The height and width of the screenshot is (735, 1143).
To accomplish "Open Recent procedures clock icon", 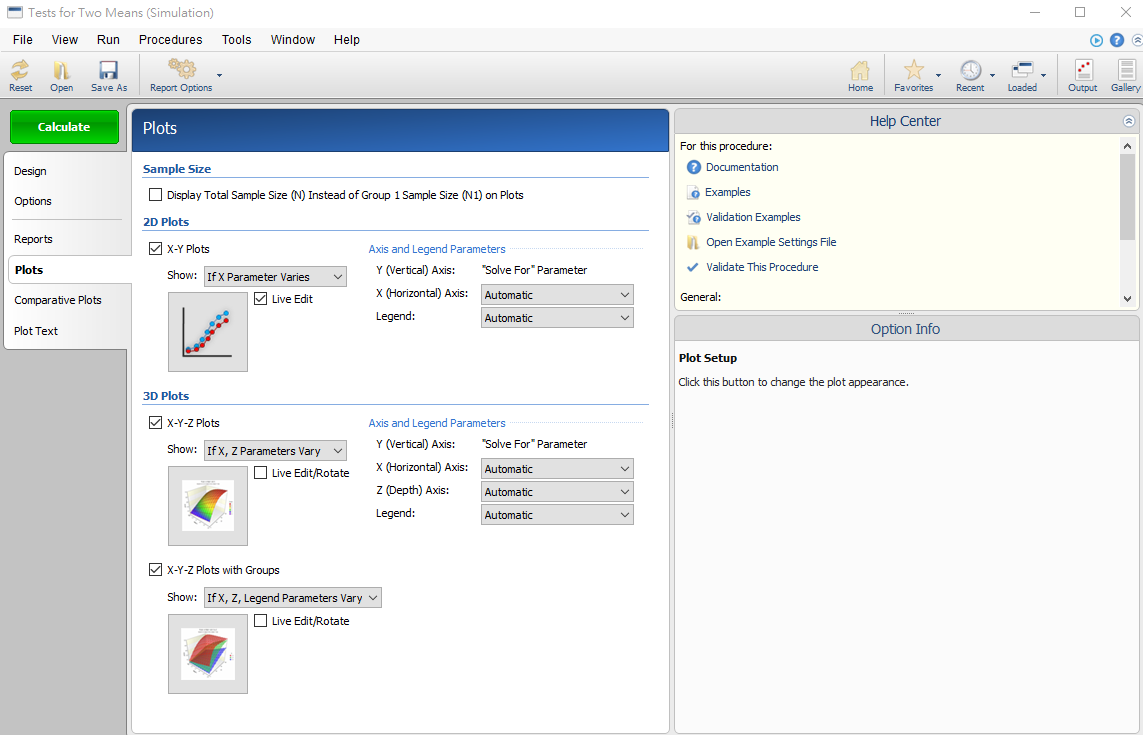I will point(970,71).
